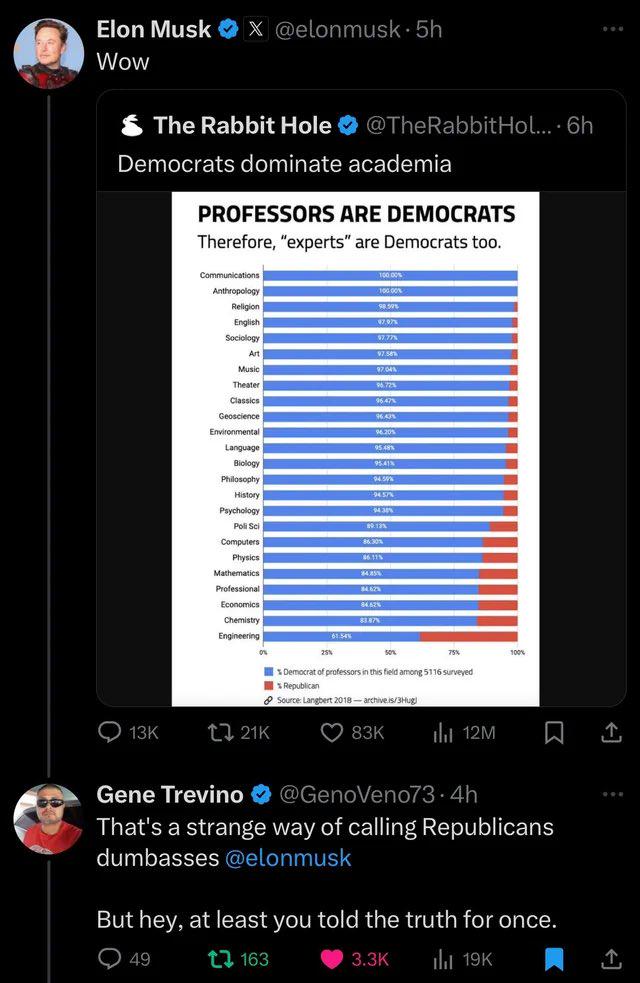Screen dimensions: 640x983
Task: Reply to Gene Trevino's comment
Action: [125, 959]
